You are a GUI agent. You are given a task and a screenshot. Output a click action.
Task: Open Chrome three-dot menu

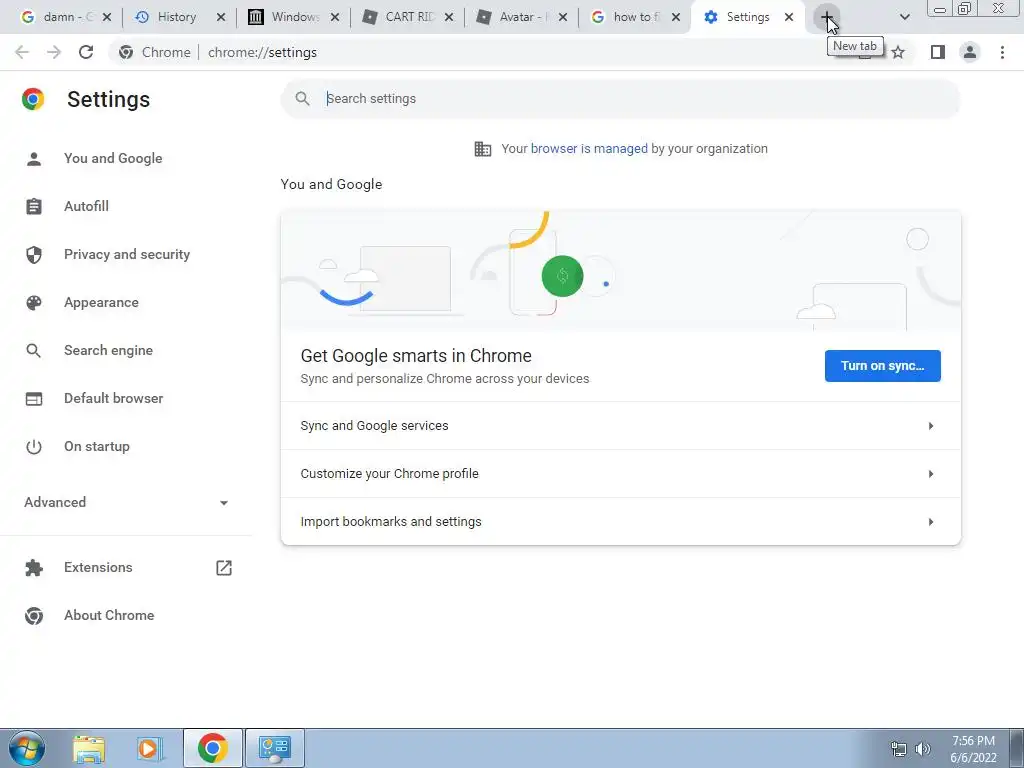coord(1002,52)
